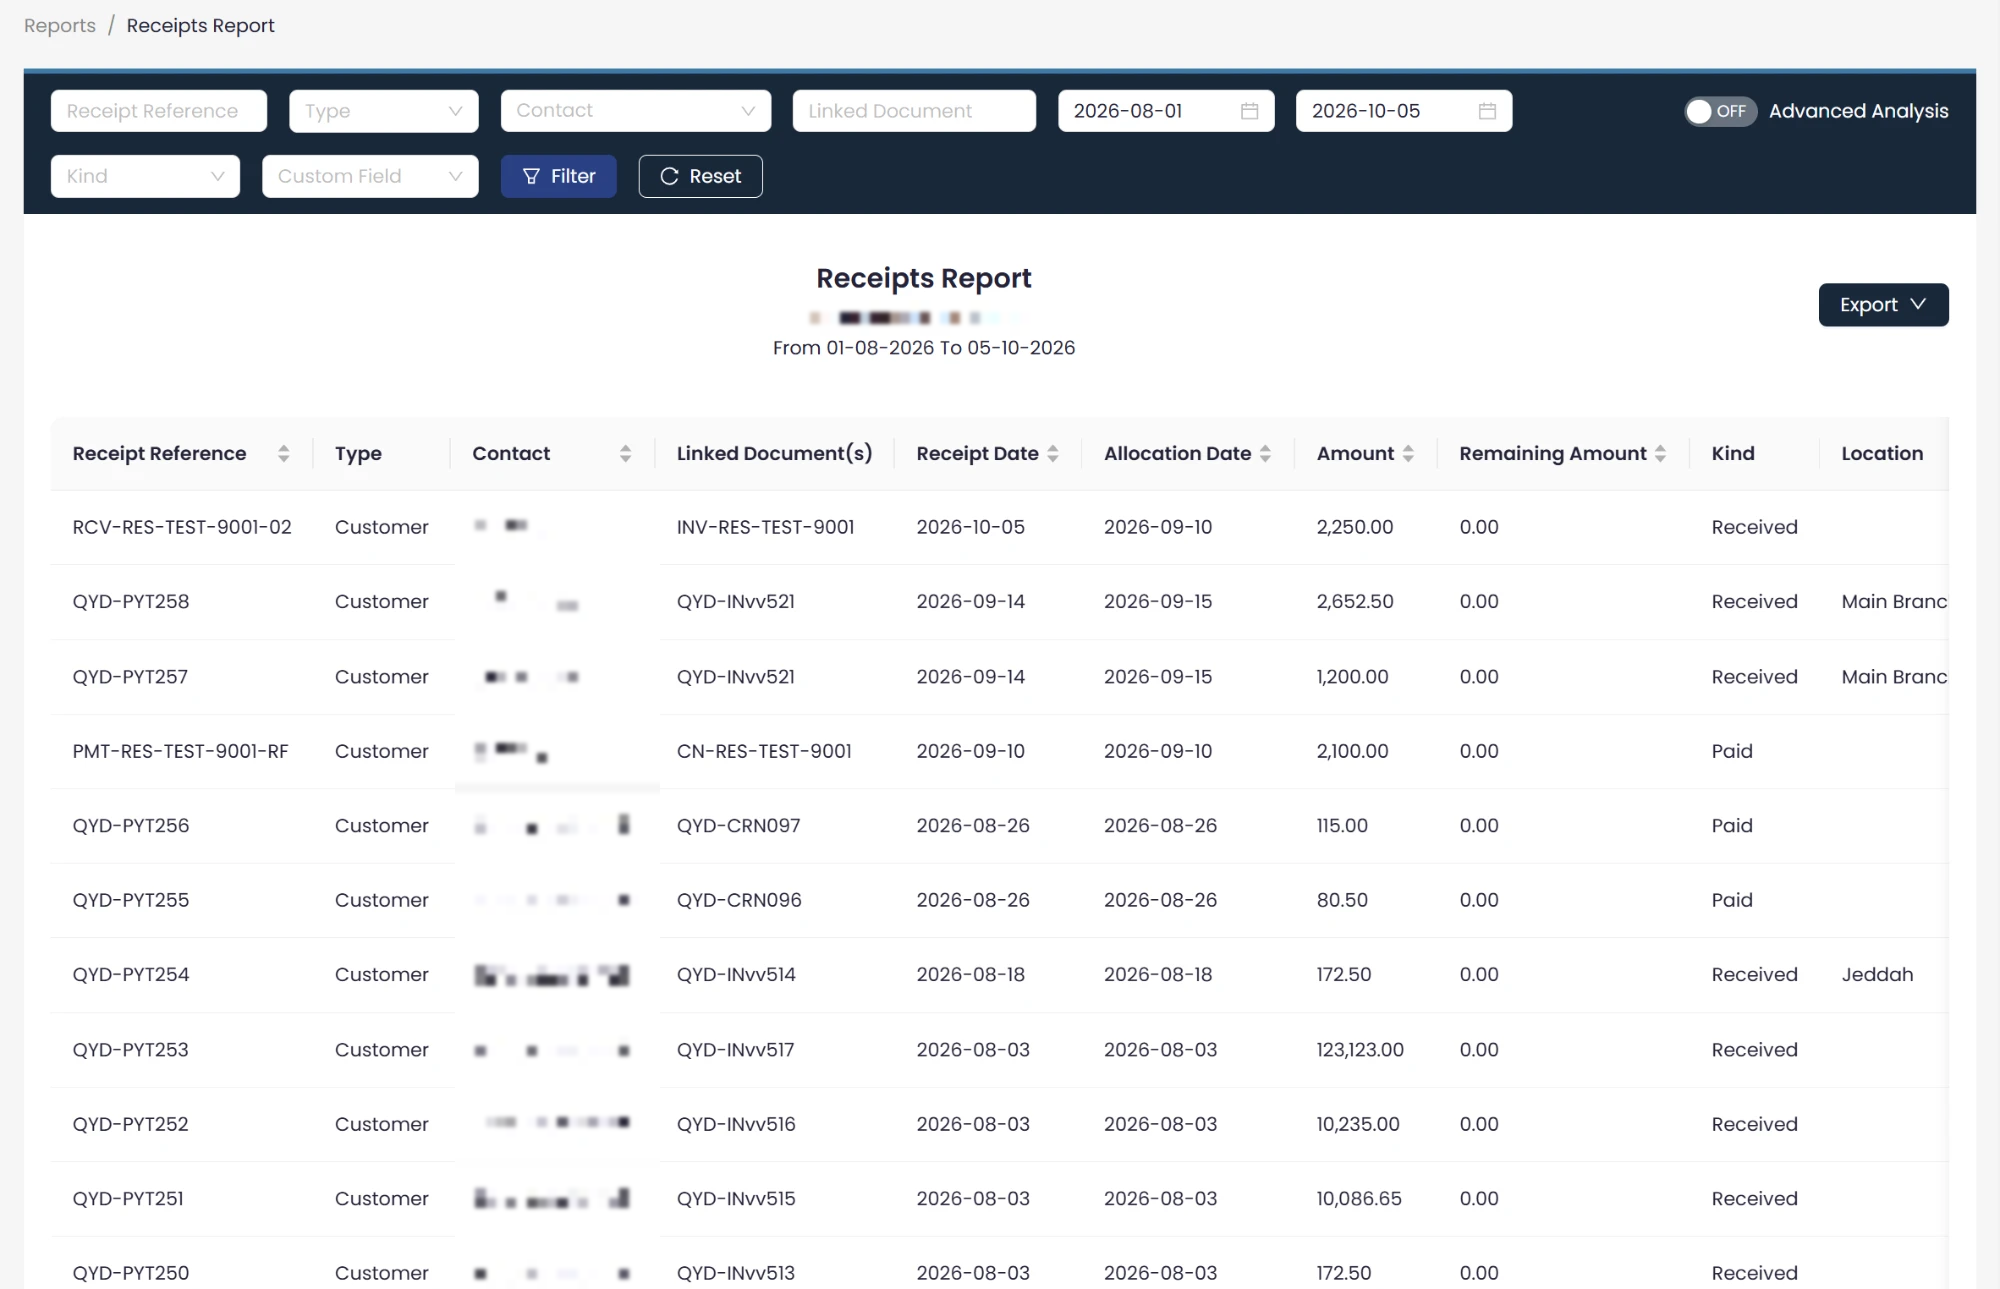Expand the Export dropdown button
The height and width of the screenshot is (1289, 2000).
tap(1883, 305)
